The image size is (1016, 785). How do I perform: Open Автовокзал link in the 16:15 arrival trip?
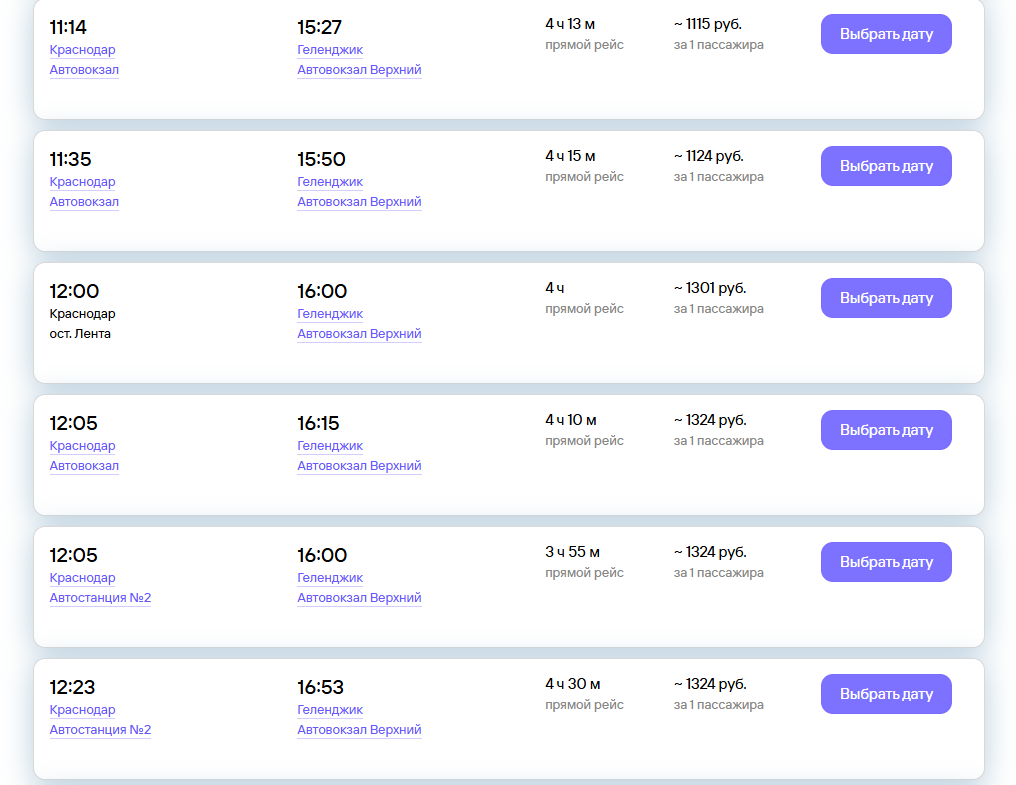(x=84, y=466)
